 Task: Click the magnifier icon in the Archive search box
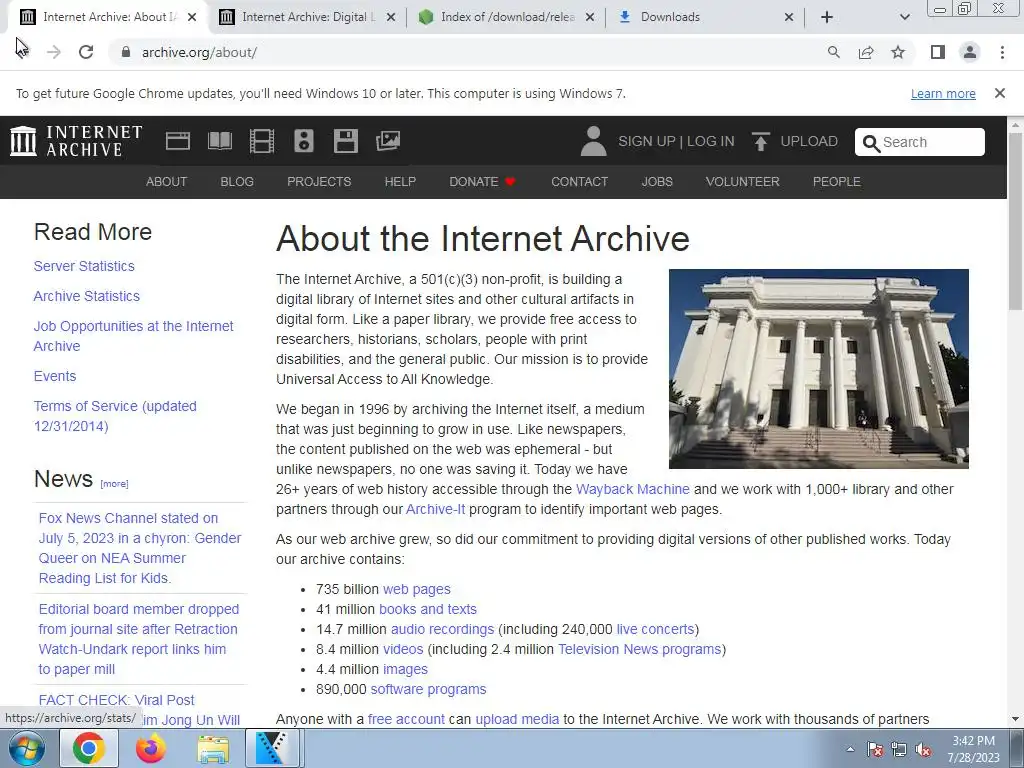coord(871,143)
